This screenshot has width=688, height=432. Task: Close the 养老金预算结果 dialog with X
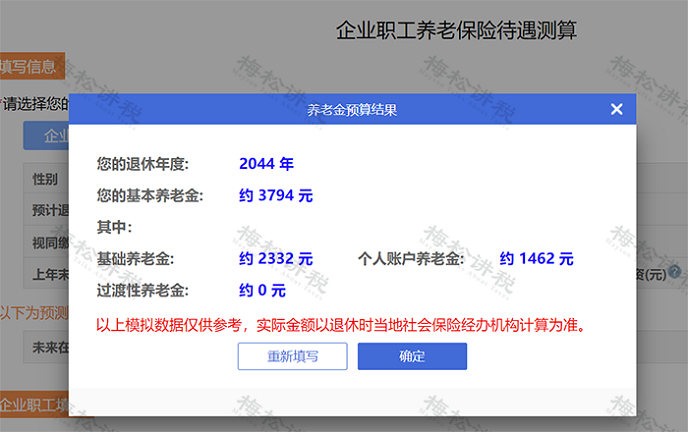click(616, 110)
